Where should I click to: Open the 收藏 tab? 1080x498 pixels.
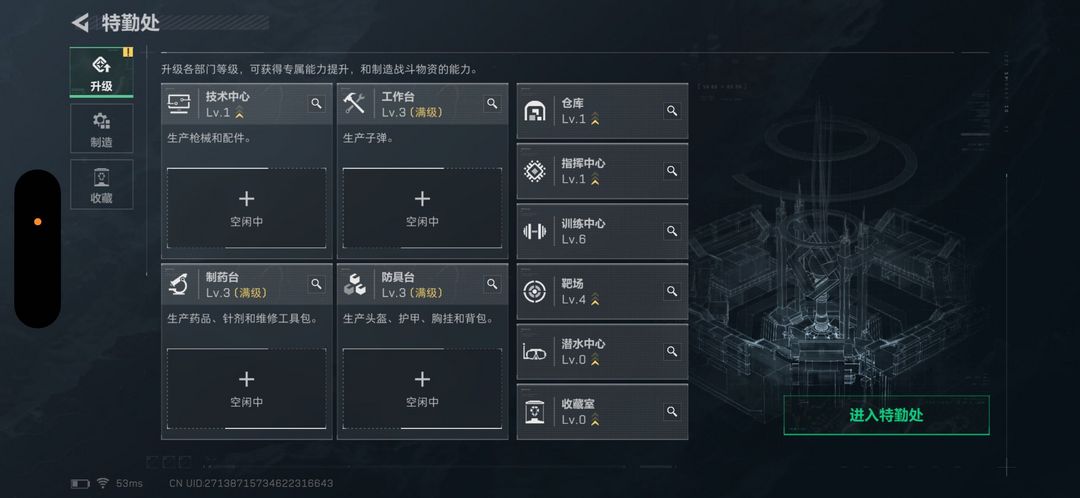101,185
